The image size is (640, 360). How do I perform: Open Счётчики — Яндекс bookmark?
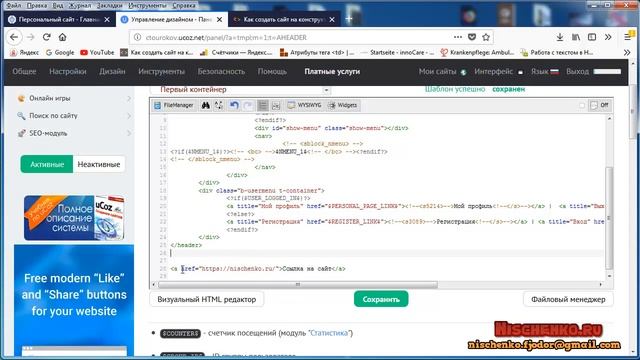click(236, 53)
